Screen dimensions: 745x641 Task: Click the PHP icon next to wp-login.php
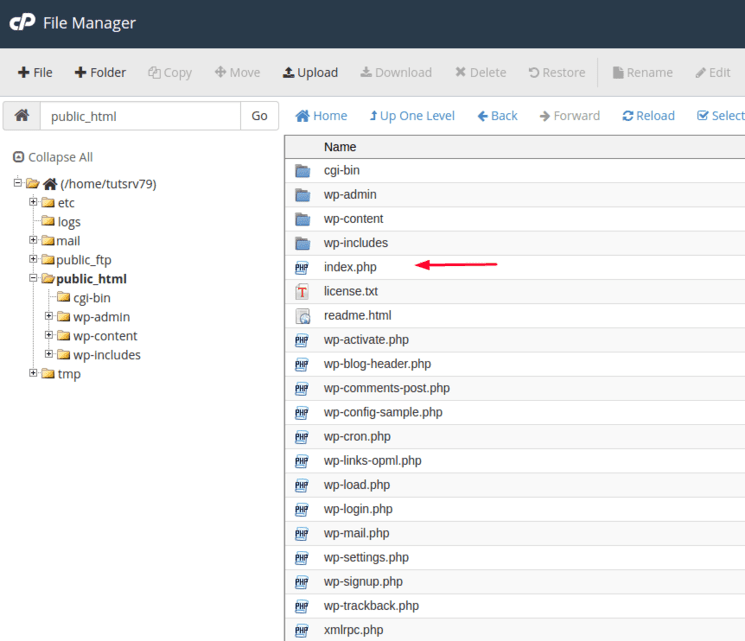(x=302, y=509)
